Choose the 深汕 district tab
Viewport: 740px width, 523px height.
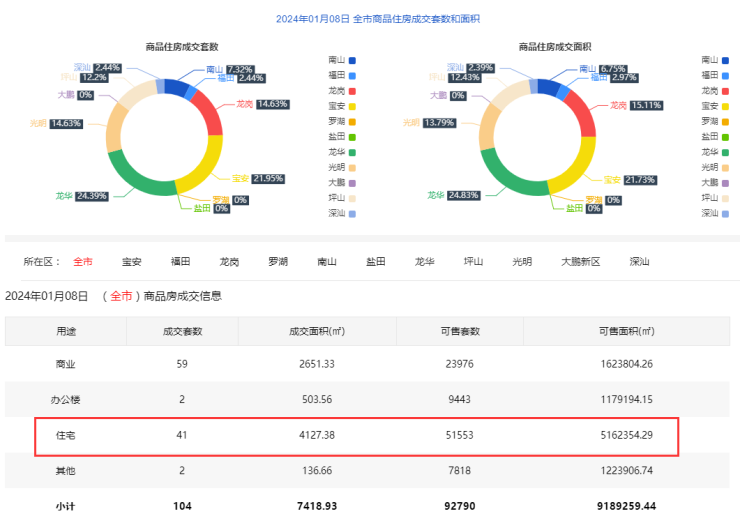(639, 262)
